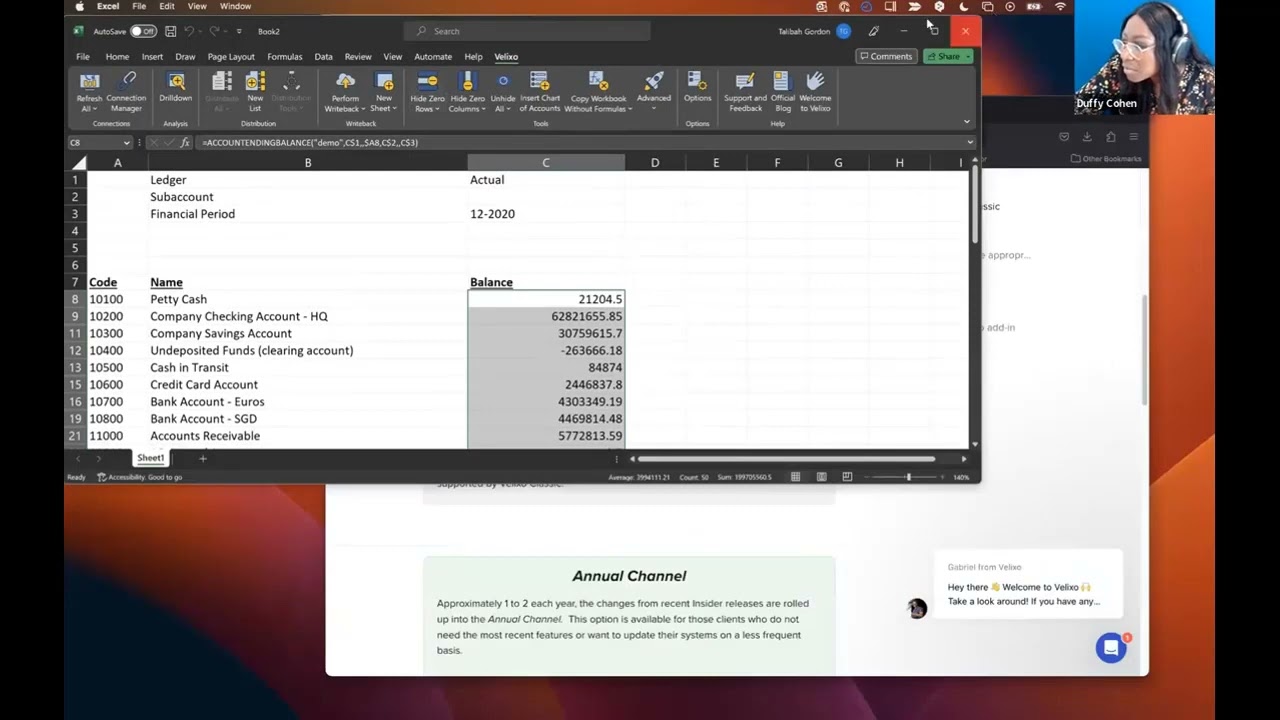Select row 8 header
Viewport: 1280px width, 720px height.
(74, 299)
